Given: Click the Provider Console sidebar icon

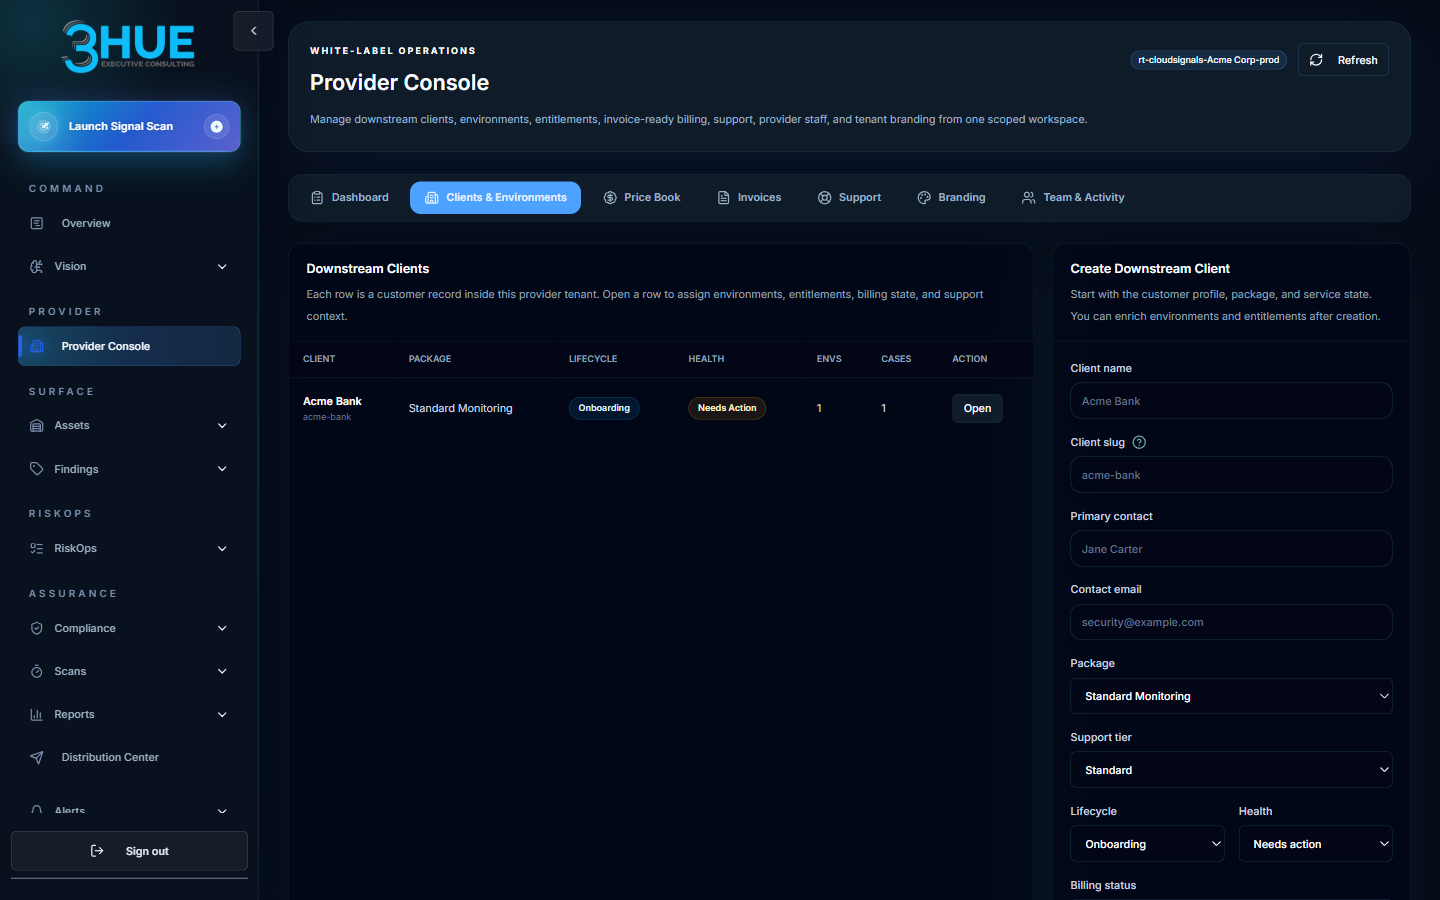Looking at the screenshot, I should pos(37,347).
